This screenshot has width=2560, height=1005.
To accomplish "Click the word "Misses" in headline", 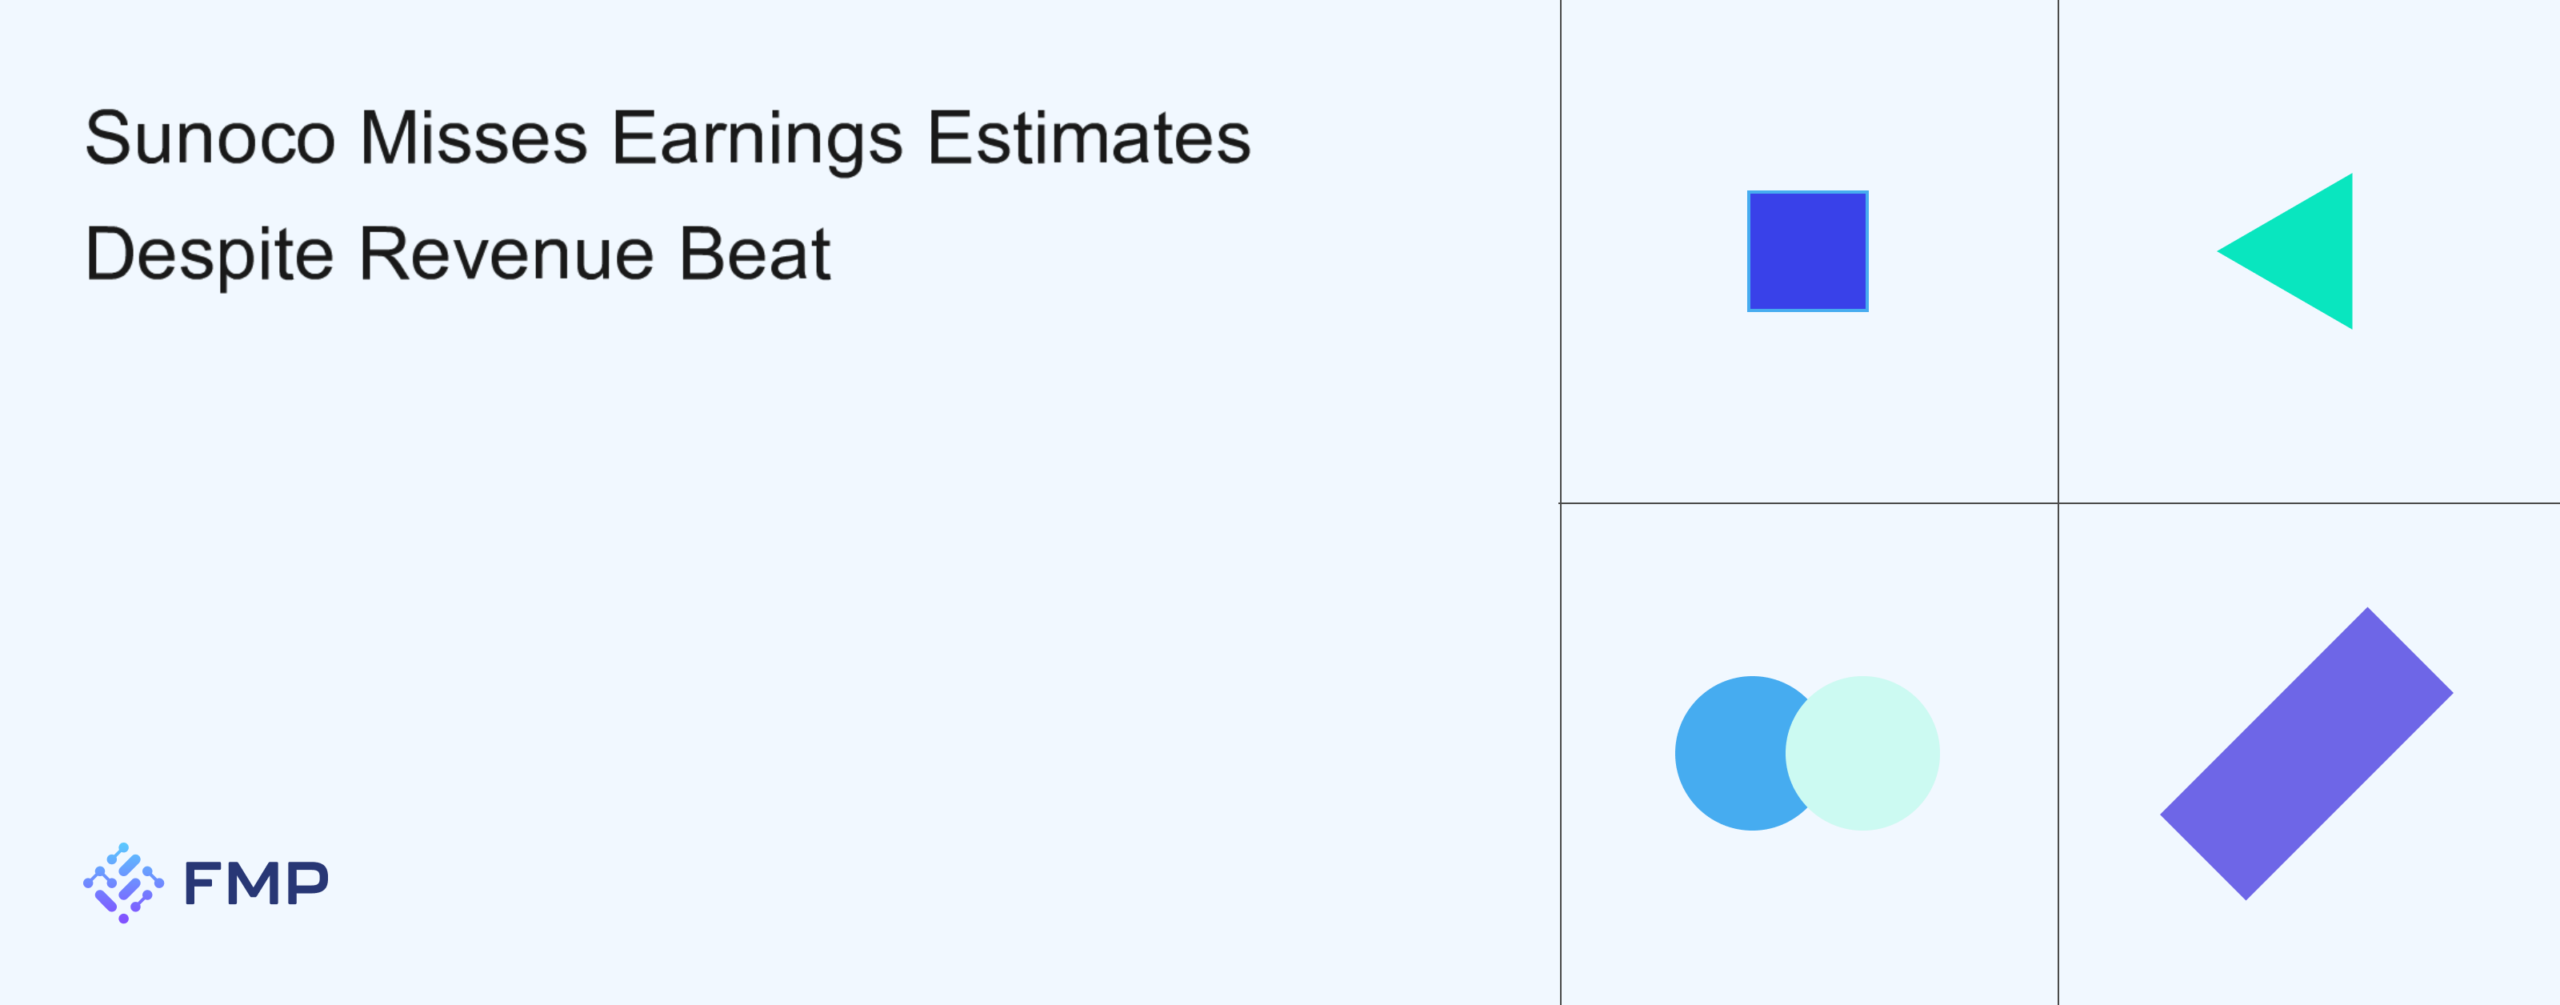I will click(x=473, y=138).
